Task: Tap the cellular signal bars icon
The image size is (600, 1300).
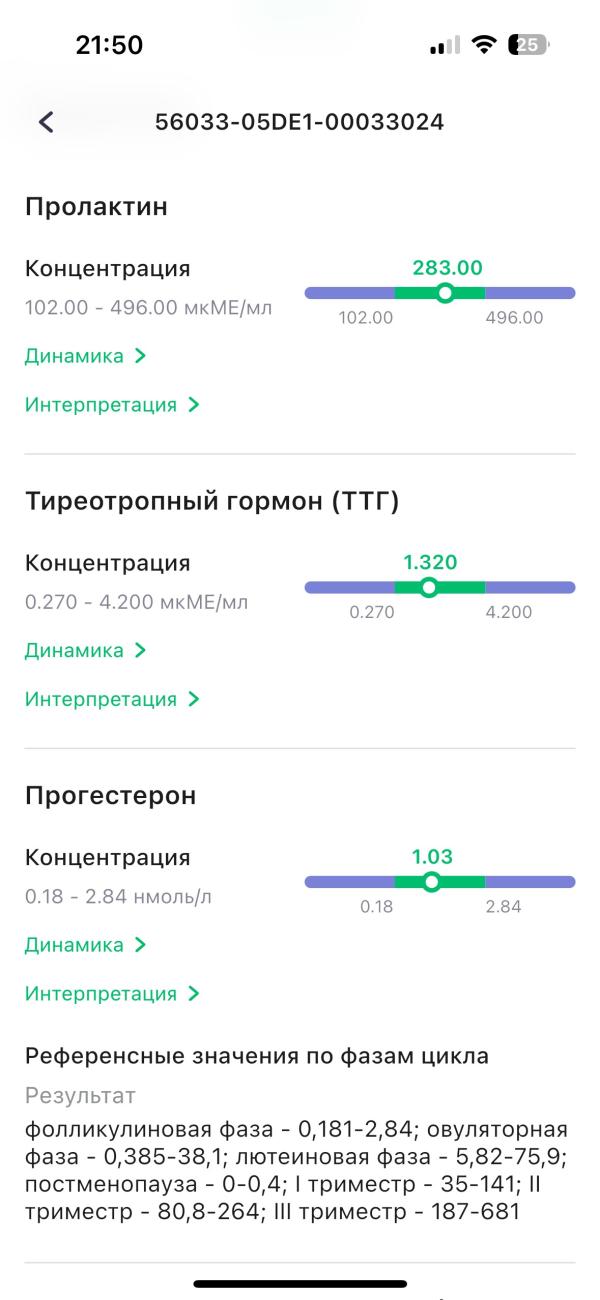Action: [x=446, y=46]
